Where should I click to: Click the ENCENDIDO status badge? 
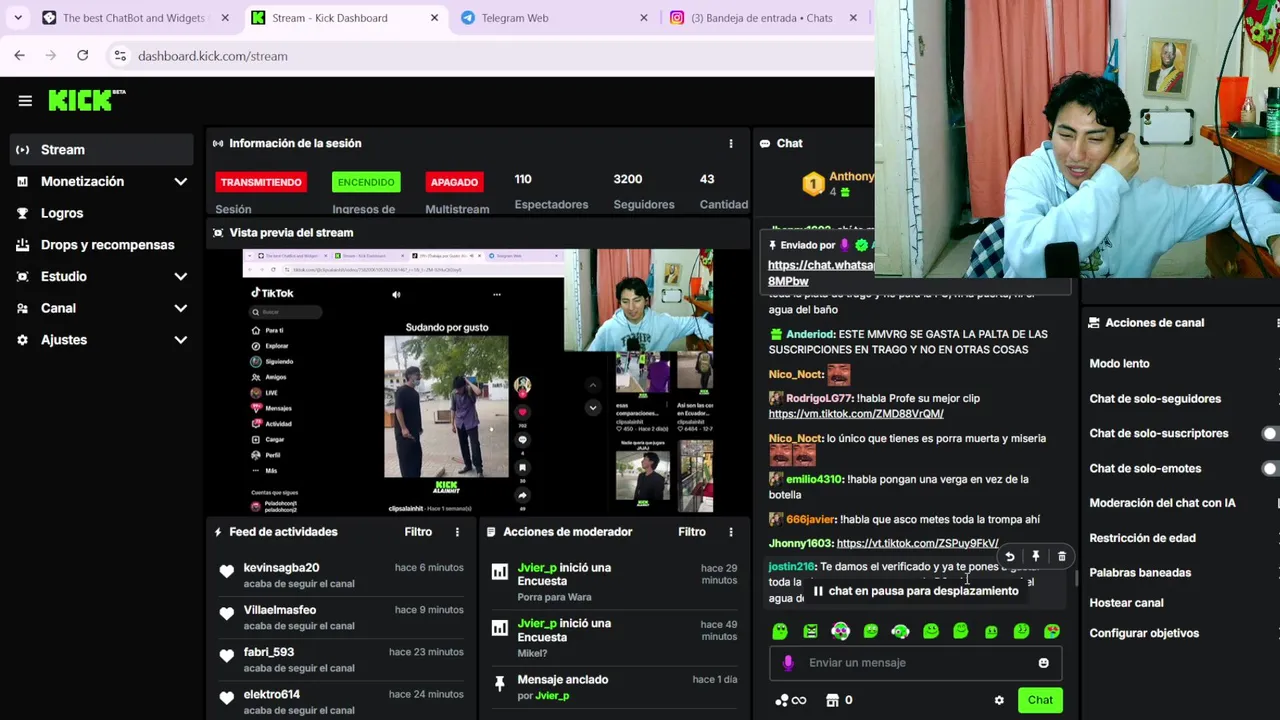366,182
